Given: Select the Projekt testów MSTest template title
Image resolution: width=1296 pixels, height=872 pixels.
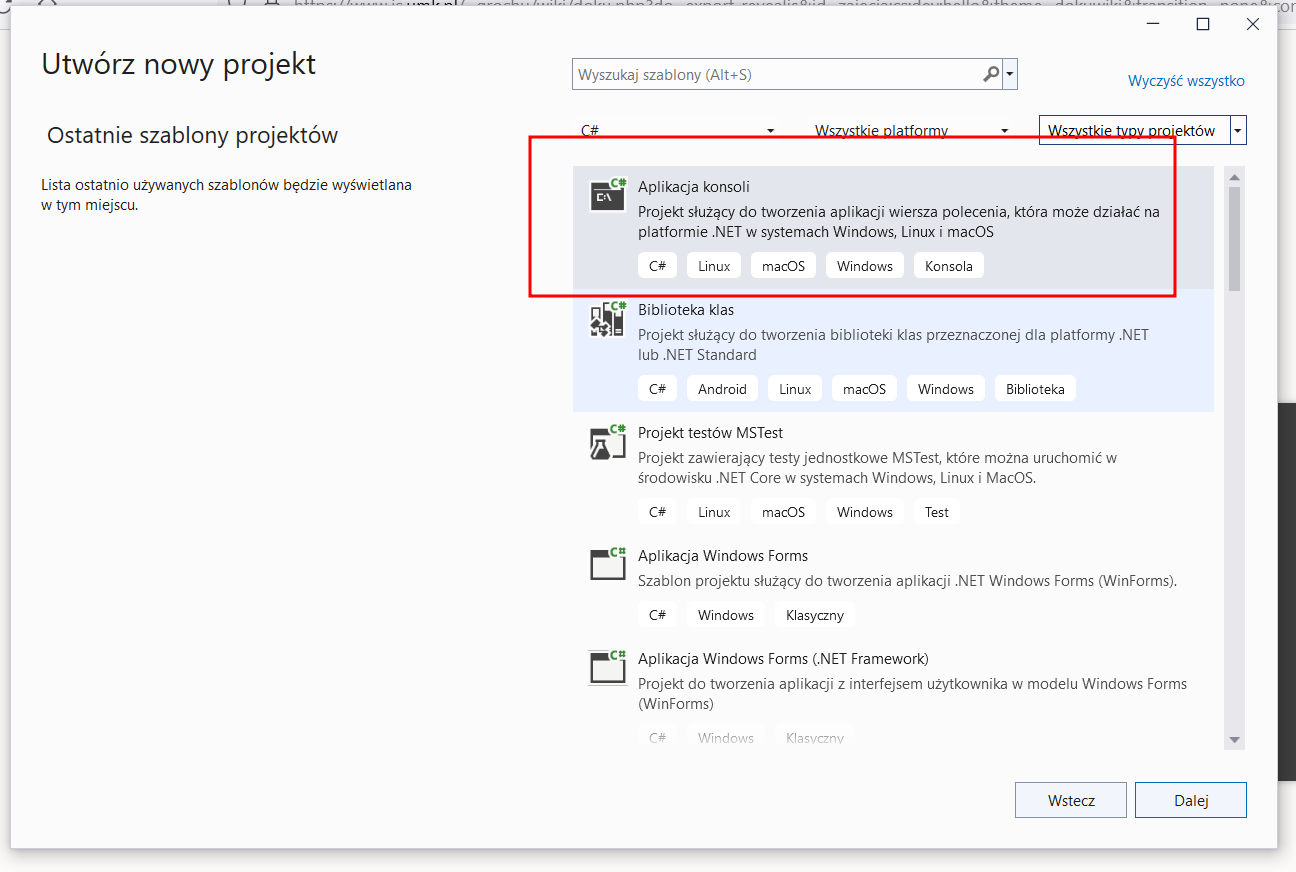Looking at the screenshot, I should tap(710, 433).
